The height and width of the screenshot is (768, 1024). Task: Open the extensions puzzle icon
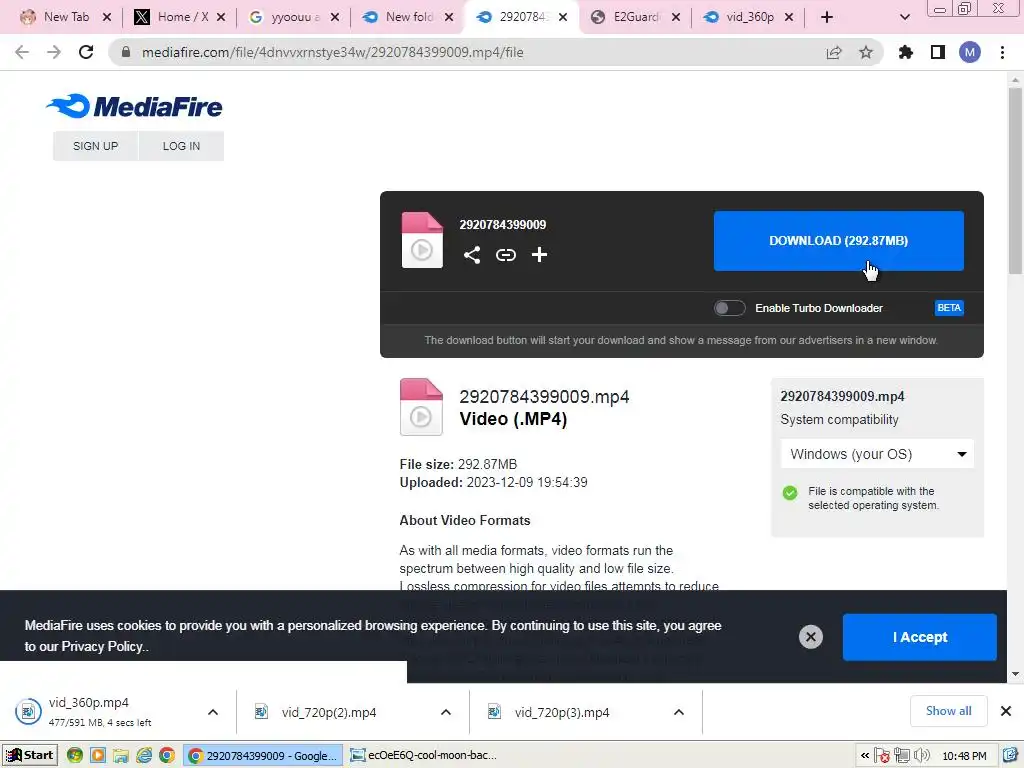pos(906,52)
